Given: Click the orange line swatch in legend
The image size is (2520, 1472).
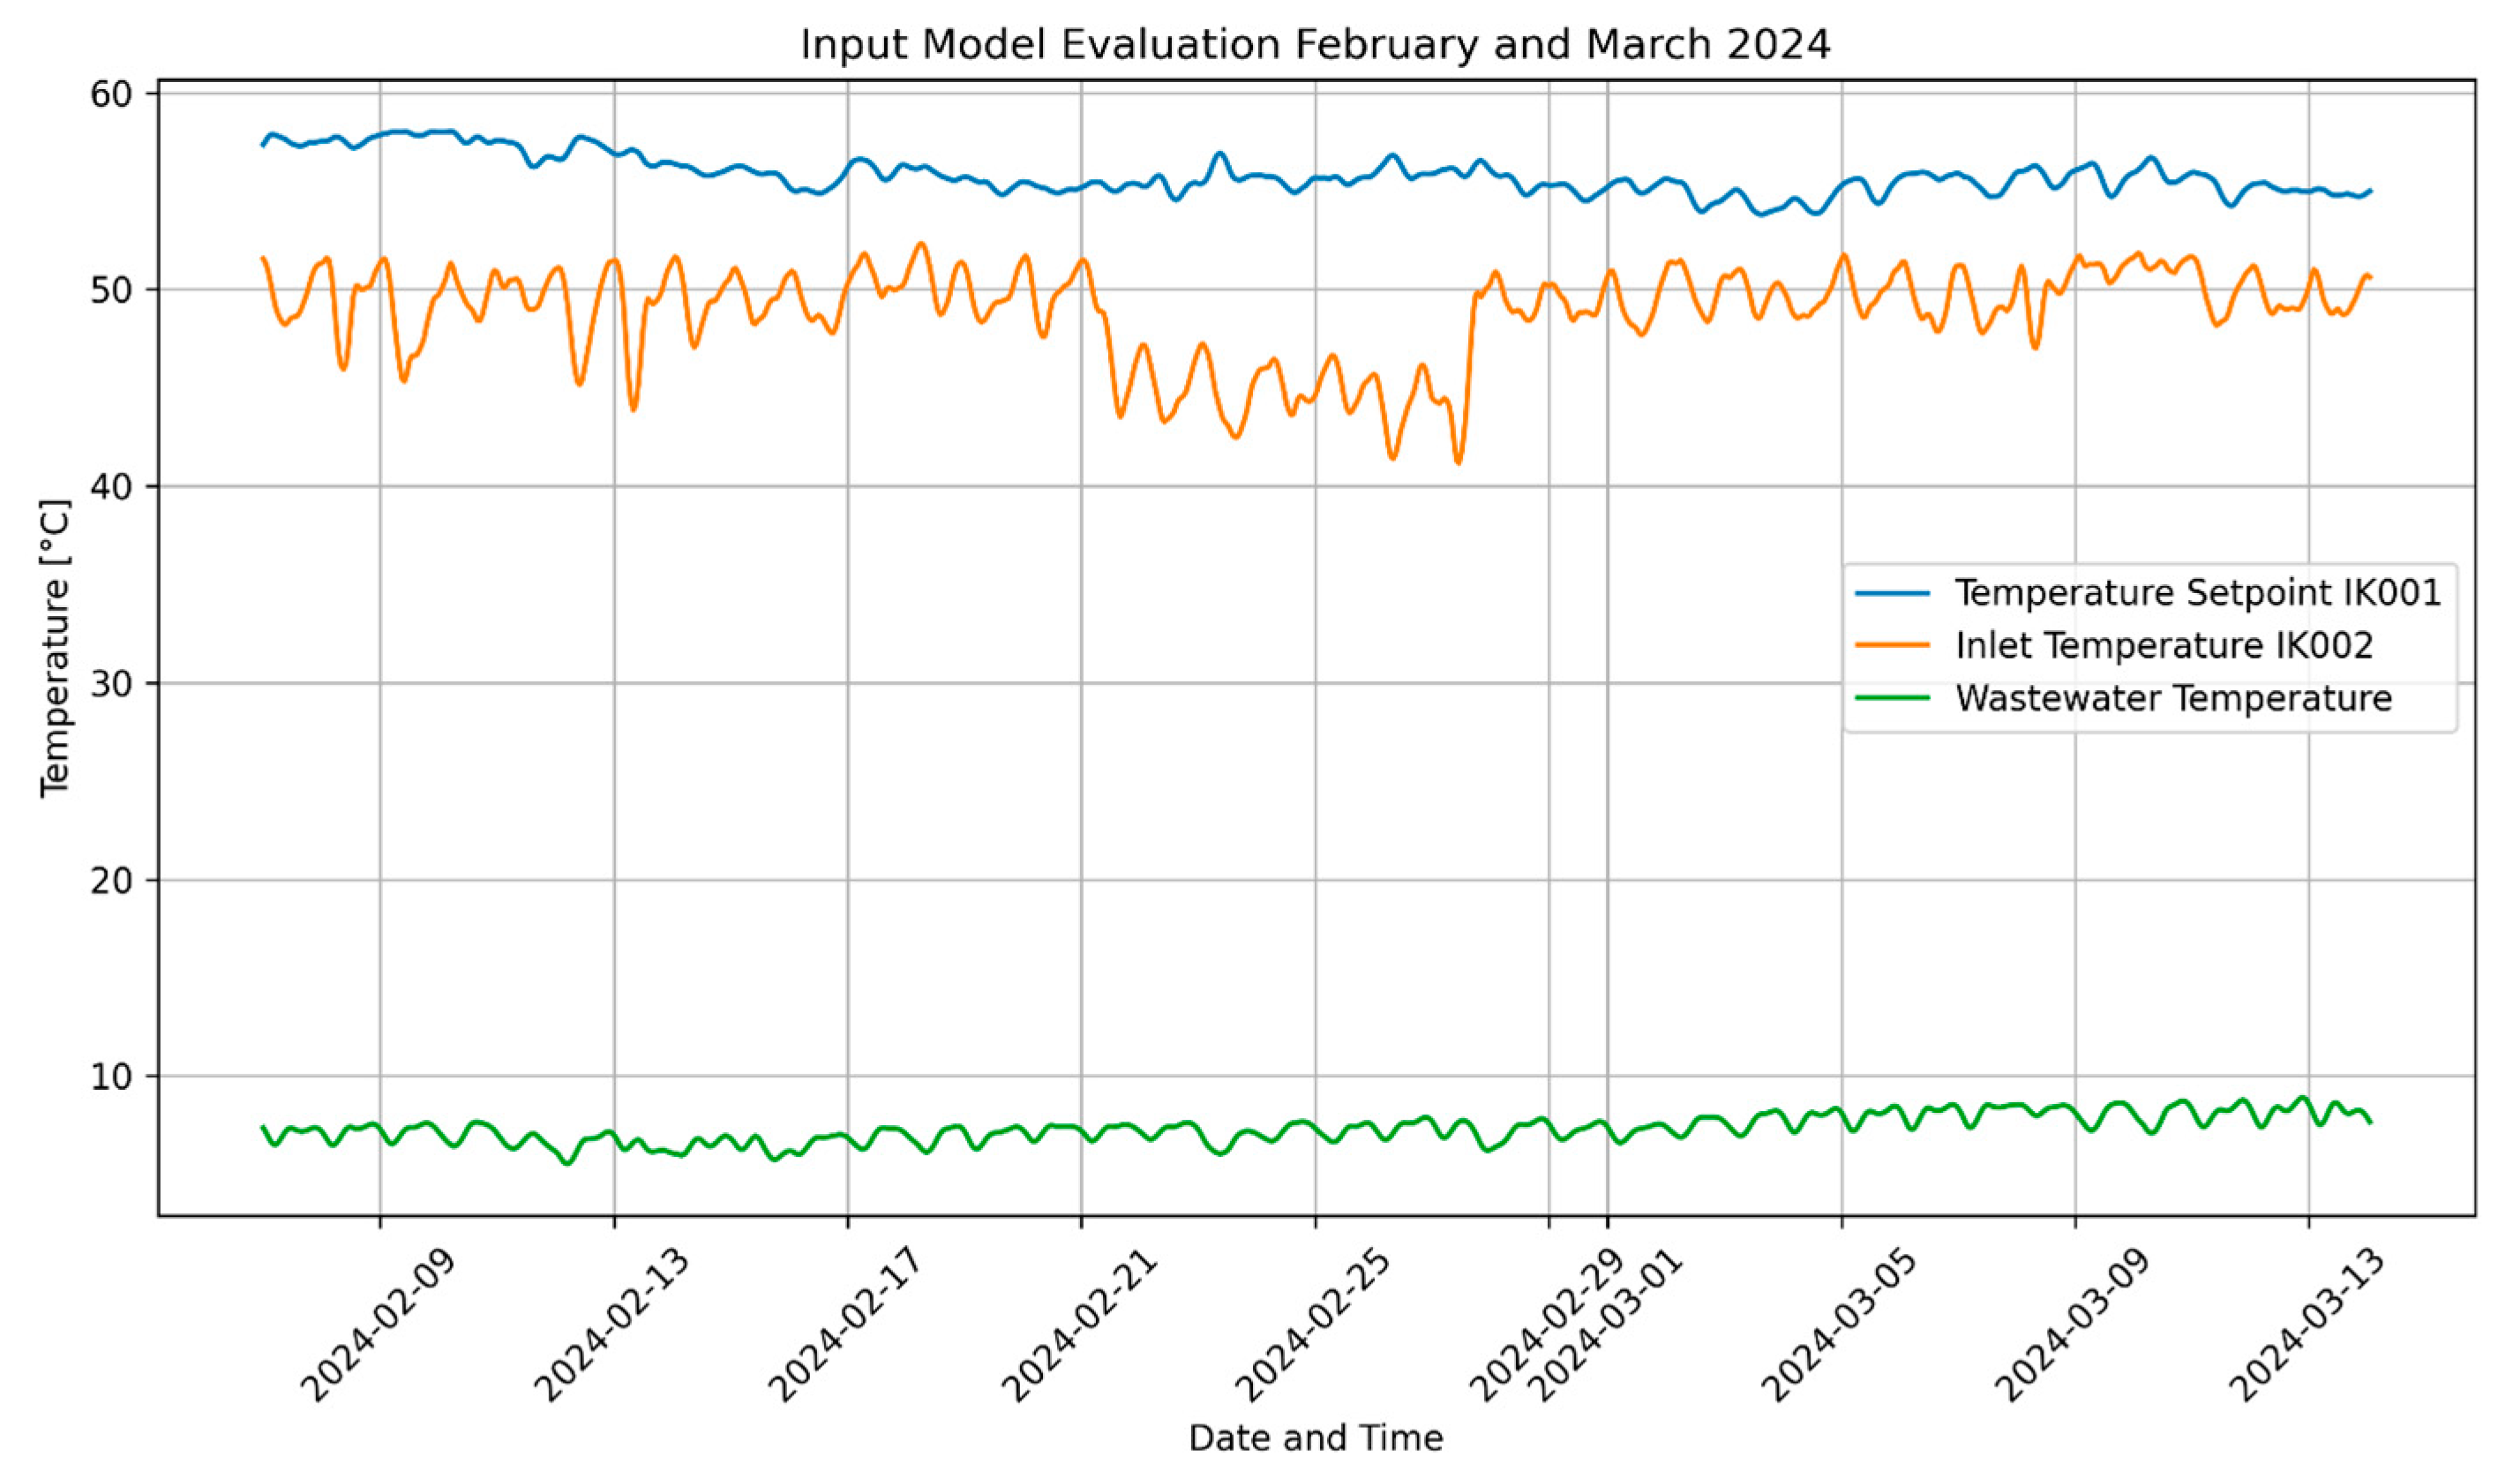Looking at the screenshot, I should coord(1892,645).
